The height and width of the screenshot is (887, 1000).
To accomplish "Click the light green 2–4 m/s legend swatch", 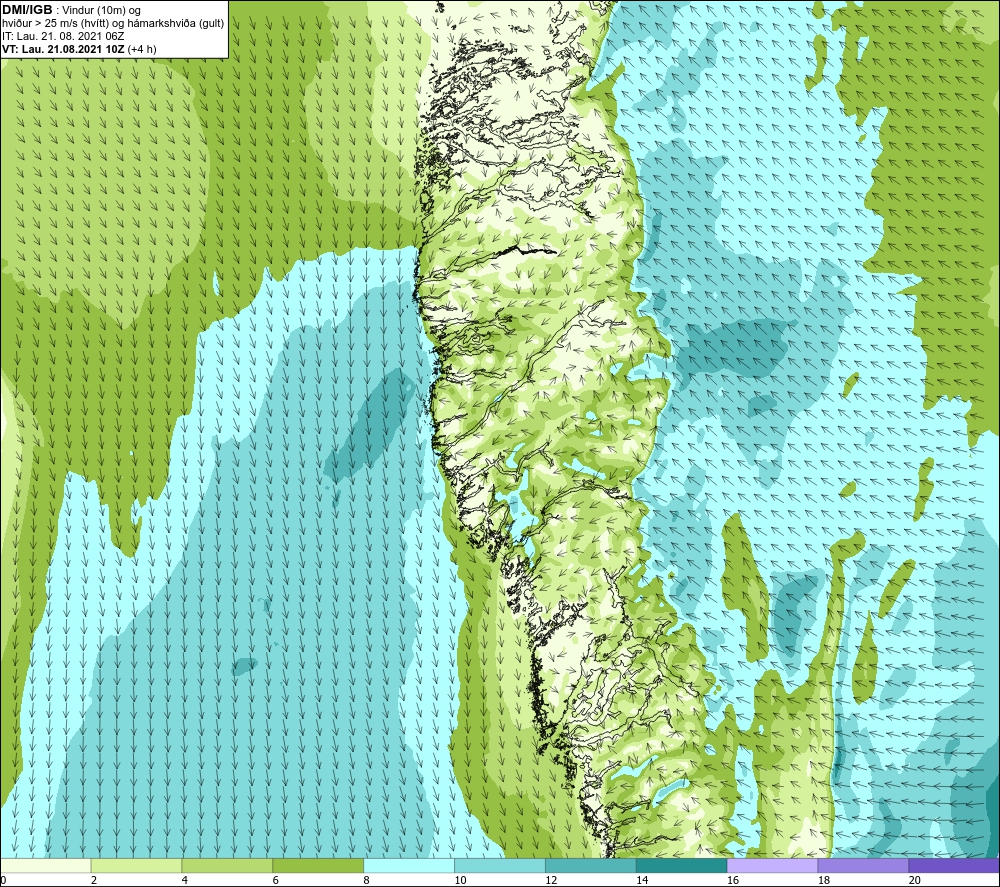I will tap(136, 865).
